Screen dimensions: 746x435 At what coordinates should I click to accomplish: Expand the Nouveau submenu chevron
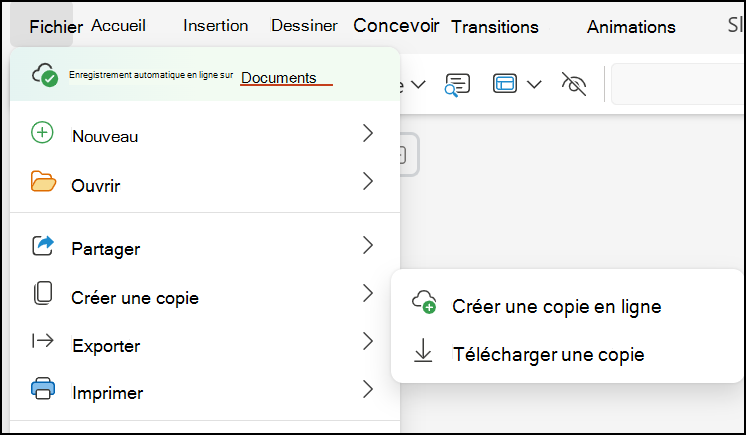point(368,133)
